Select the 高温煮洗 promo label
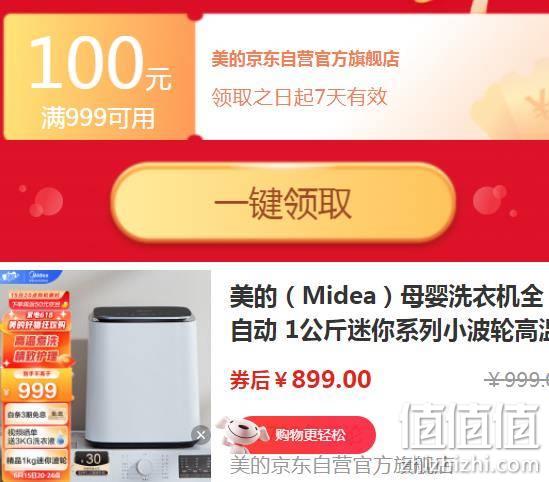This screenshot has height=482, width=549. click(36, 340)
